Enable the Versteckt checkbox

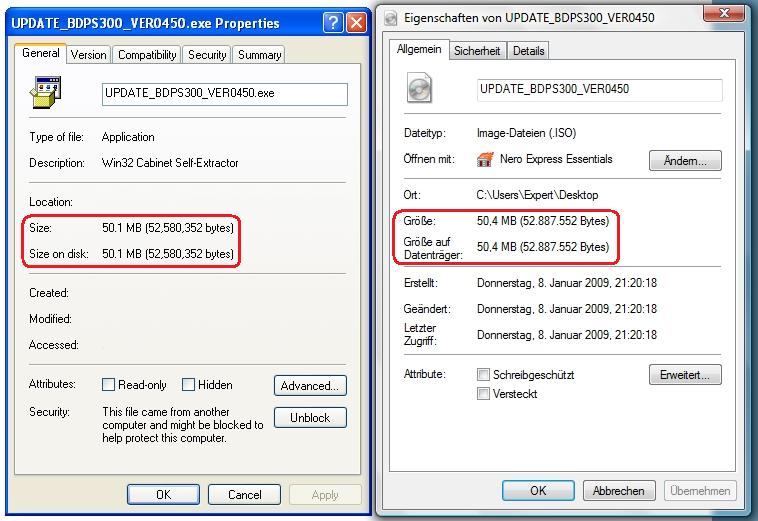(484, 394)
